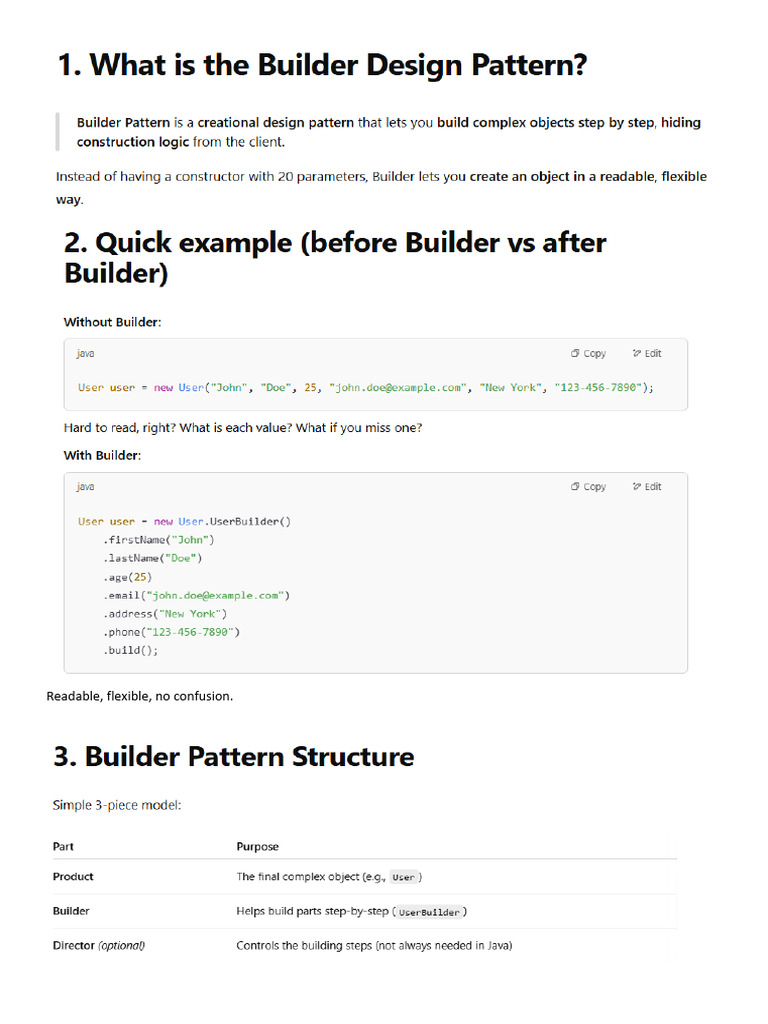Click the Copy icon in the With Builder code block

[x=575, y=487]
